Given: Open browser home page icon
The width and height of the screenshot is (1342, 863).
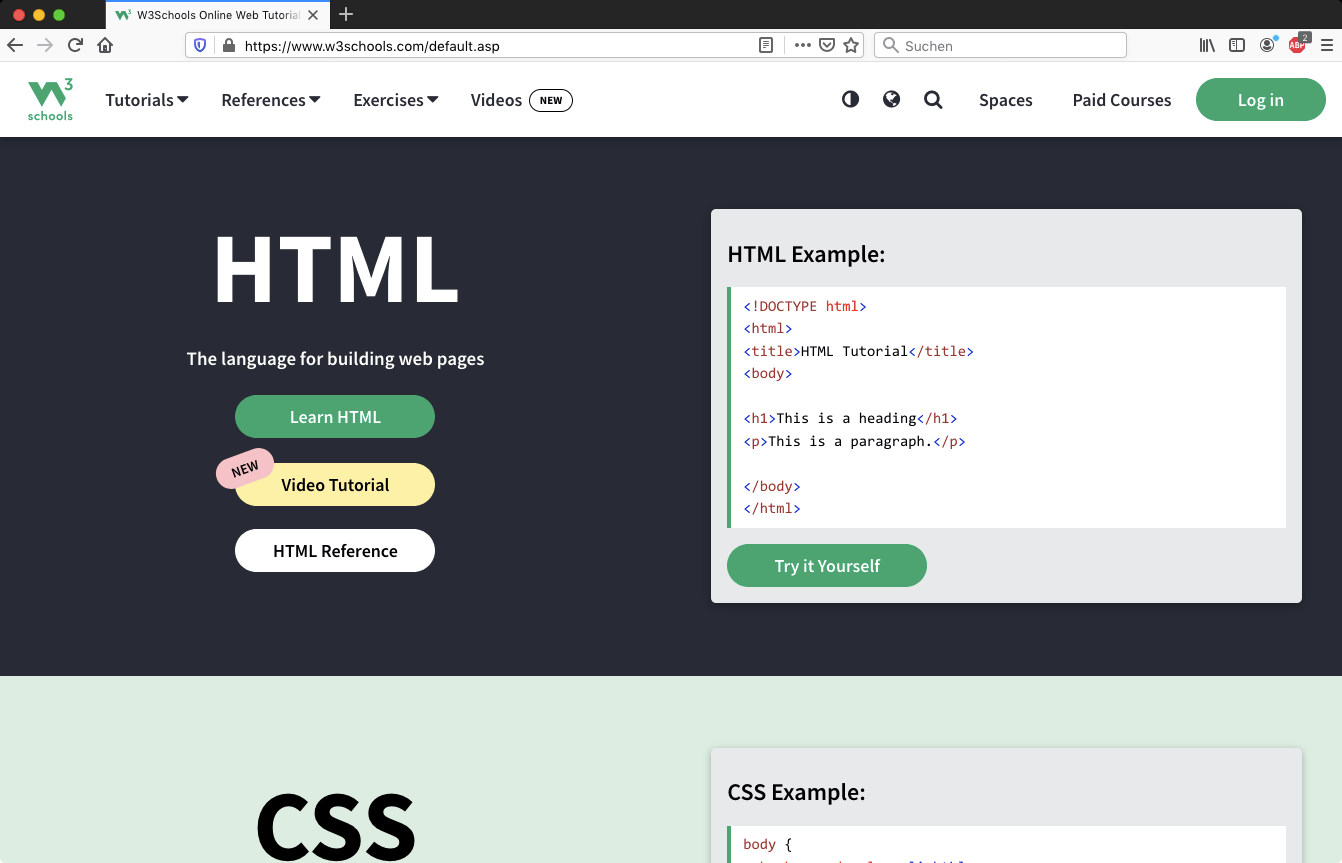Looking at the screenshot, I should [x=105, y=45].
